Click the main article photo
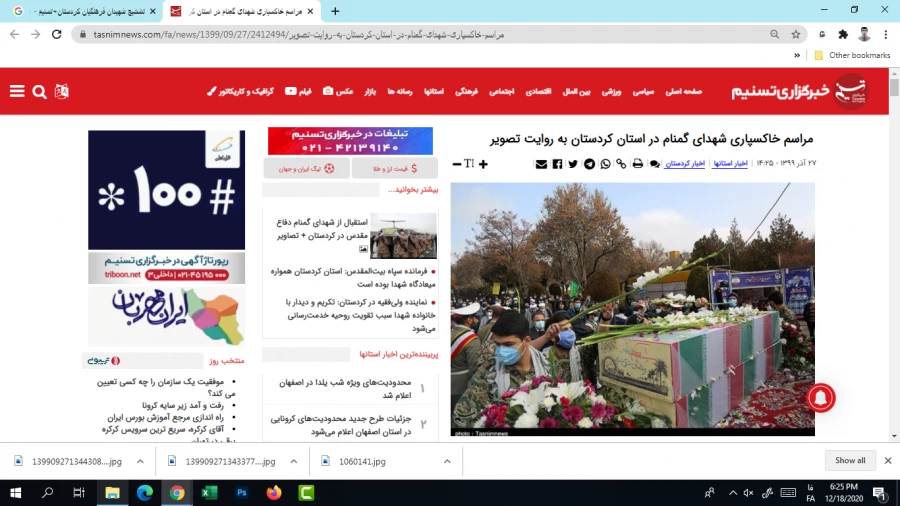This screenshot has height=506, width=900. point(632,308)
